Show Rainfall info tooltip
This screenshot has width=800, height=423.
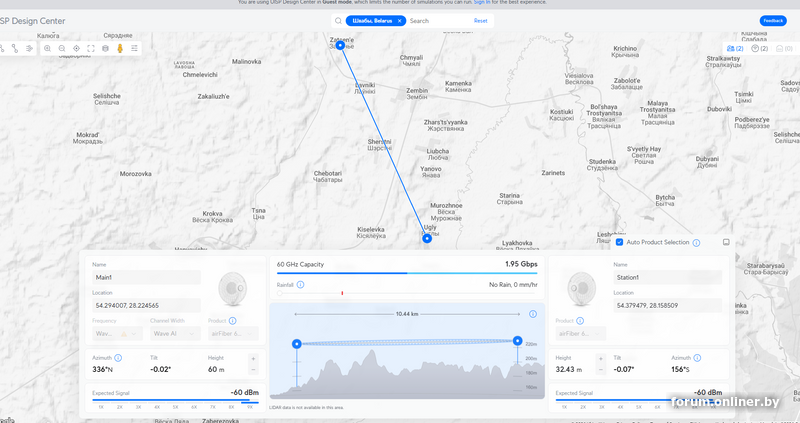[301, 285]
